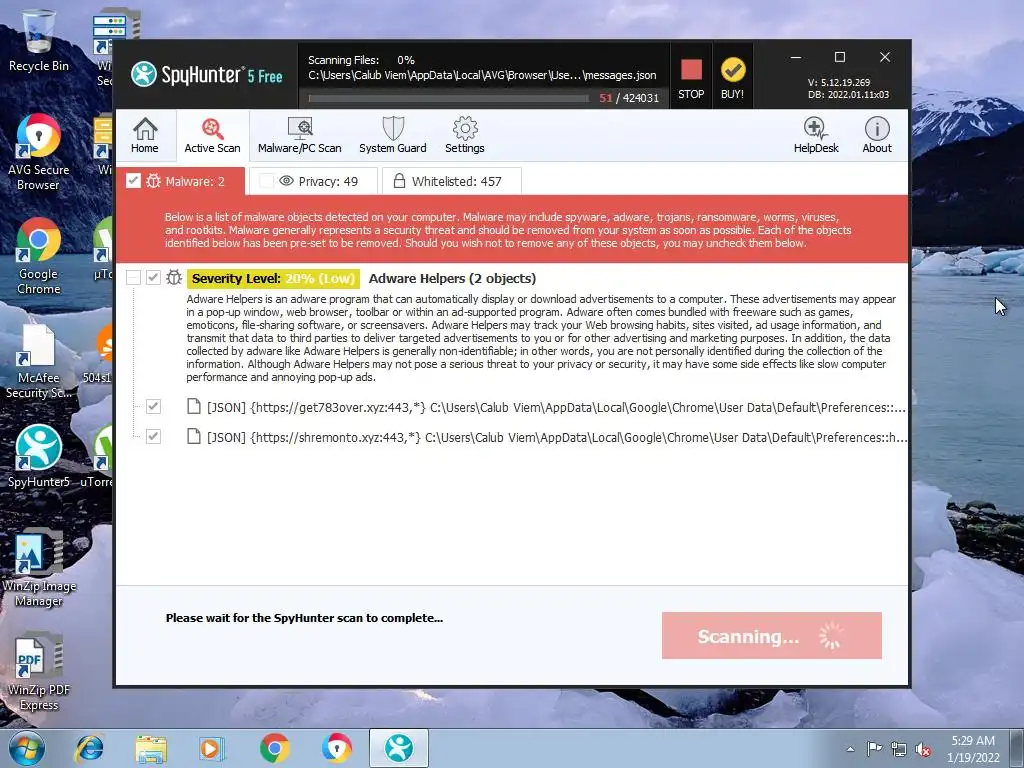
Task: Click the Scanning... button
Action: point(771,635)
